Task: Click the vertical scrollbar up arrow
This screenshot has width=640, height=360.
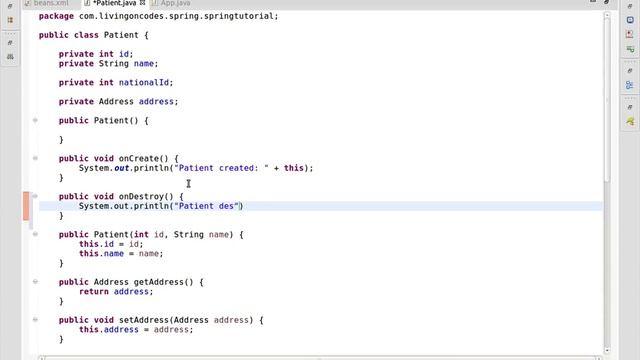Action: (607, 16)
